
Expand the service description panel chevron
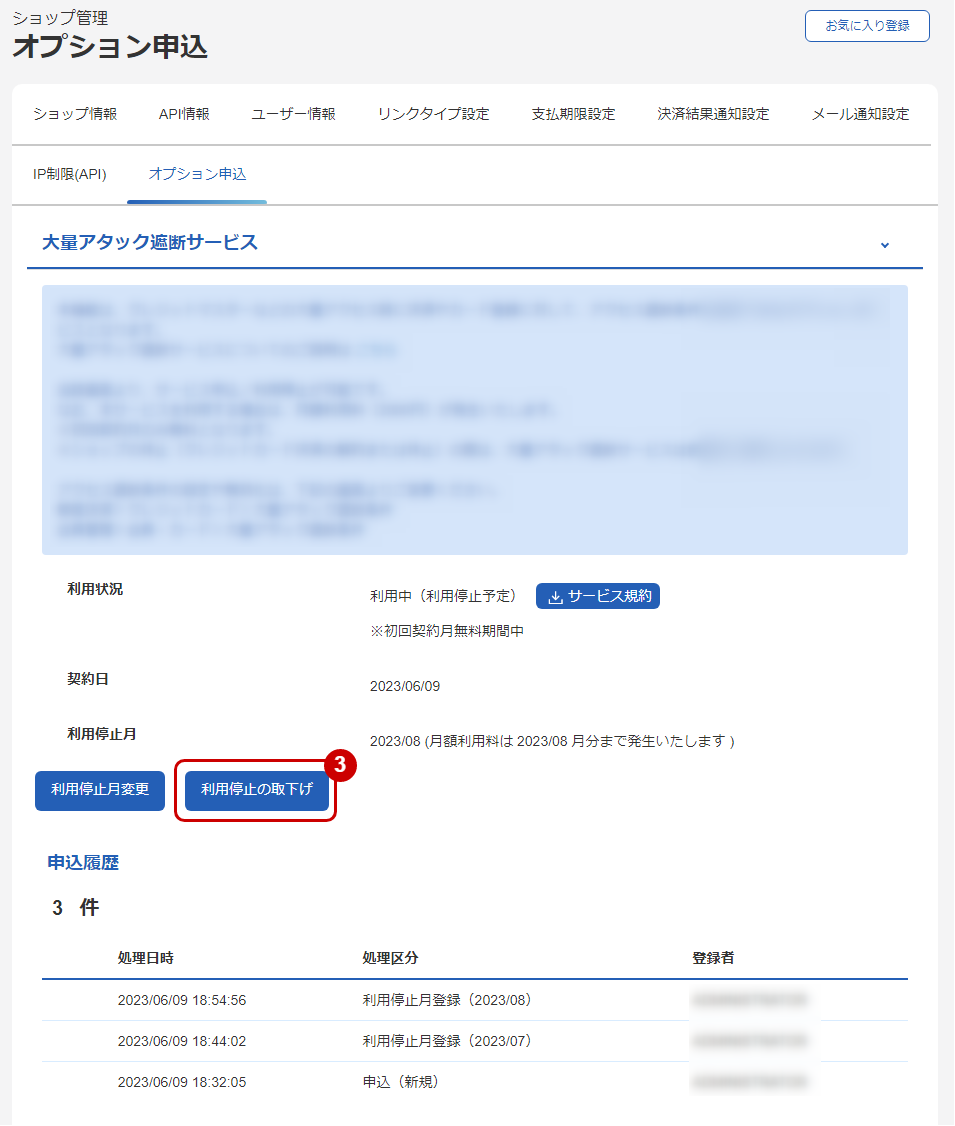(884, 243)
